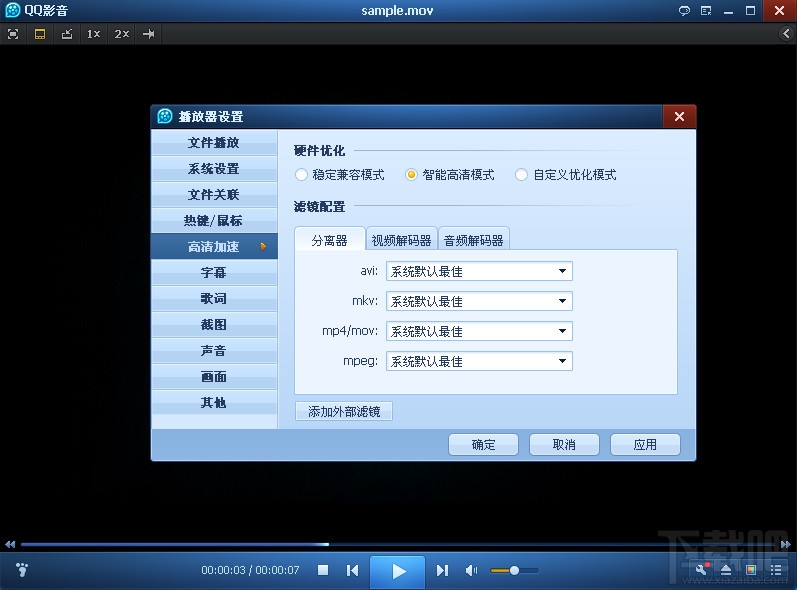Open the 文件播放 settings section

(214, 143)
